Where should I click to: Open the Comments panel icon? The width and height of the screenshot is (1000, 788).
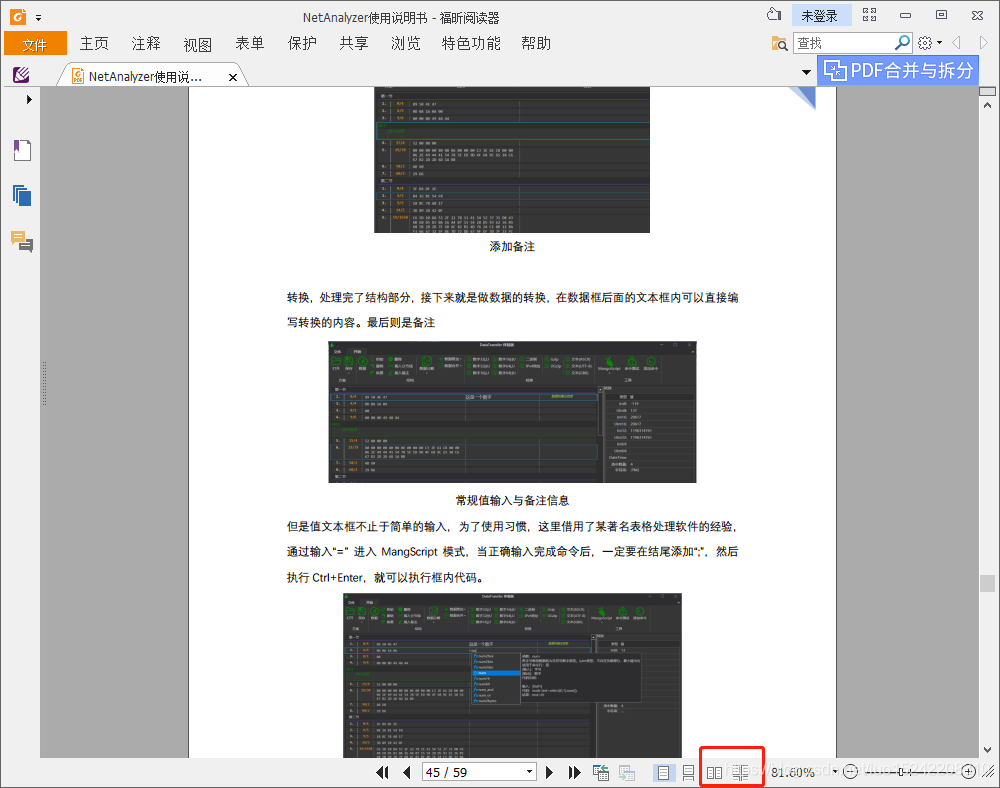pyautogui.click(x=22, y=242)
